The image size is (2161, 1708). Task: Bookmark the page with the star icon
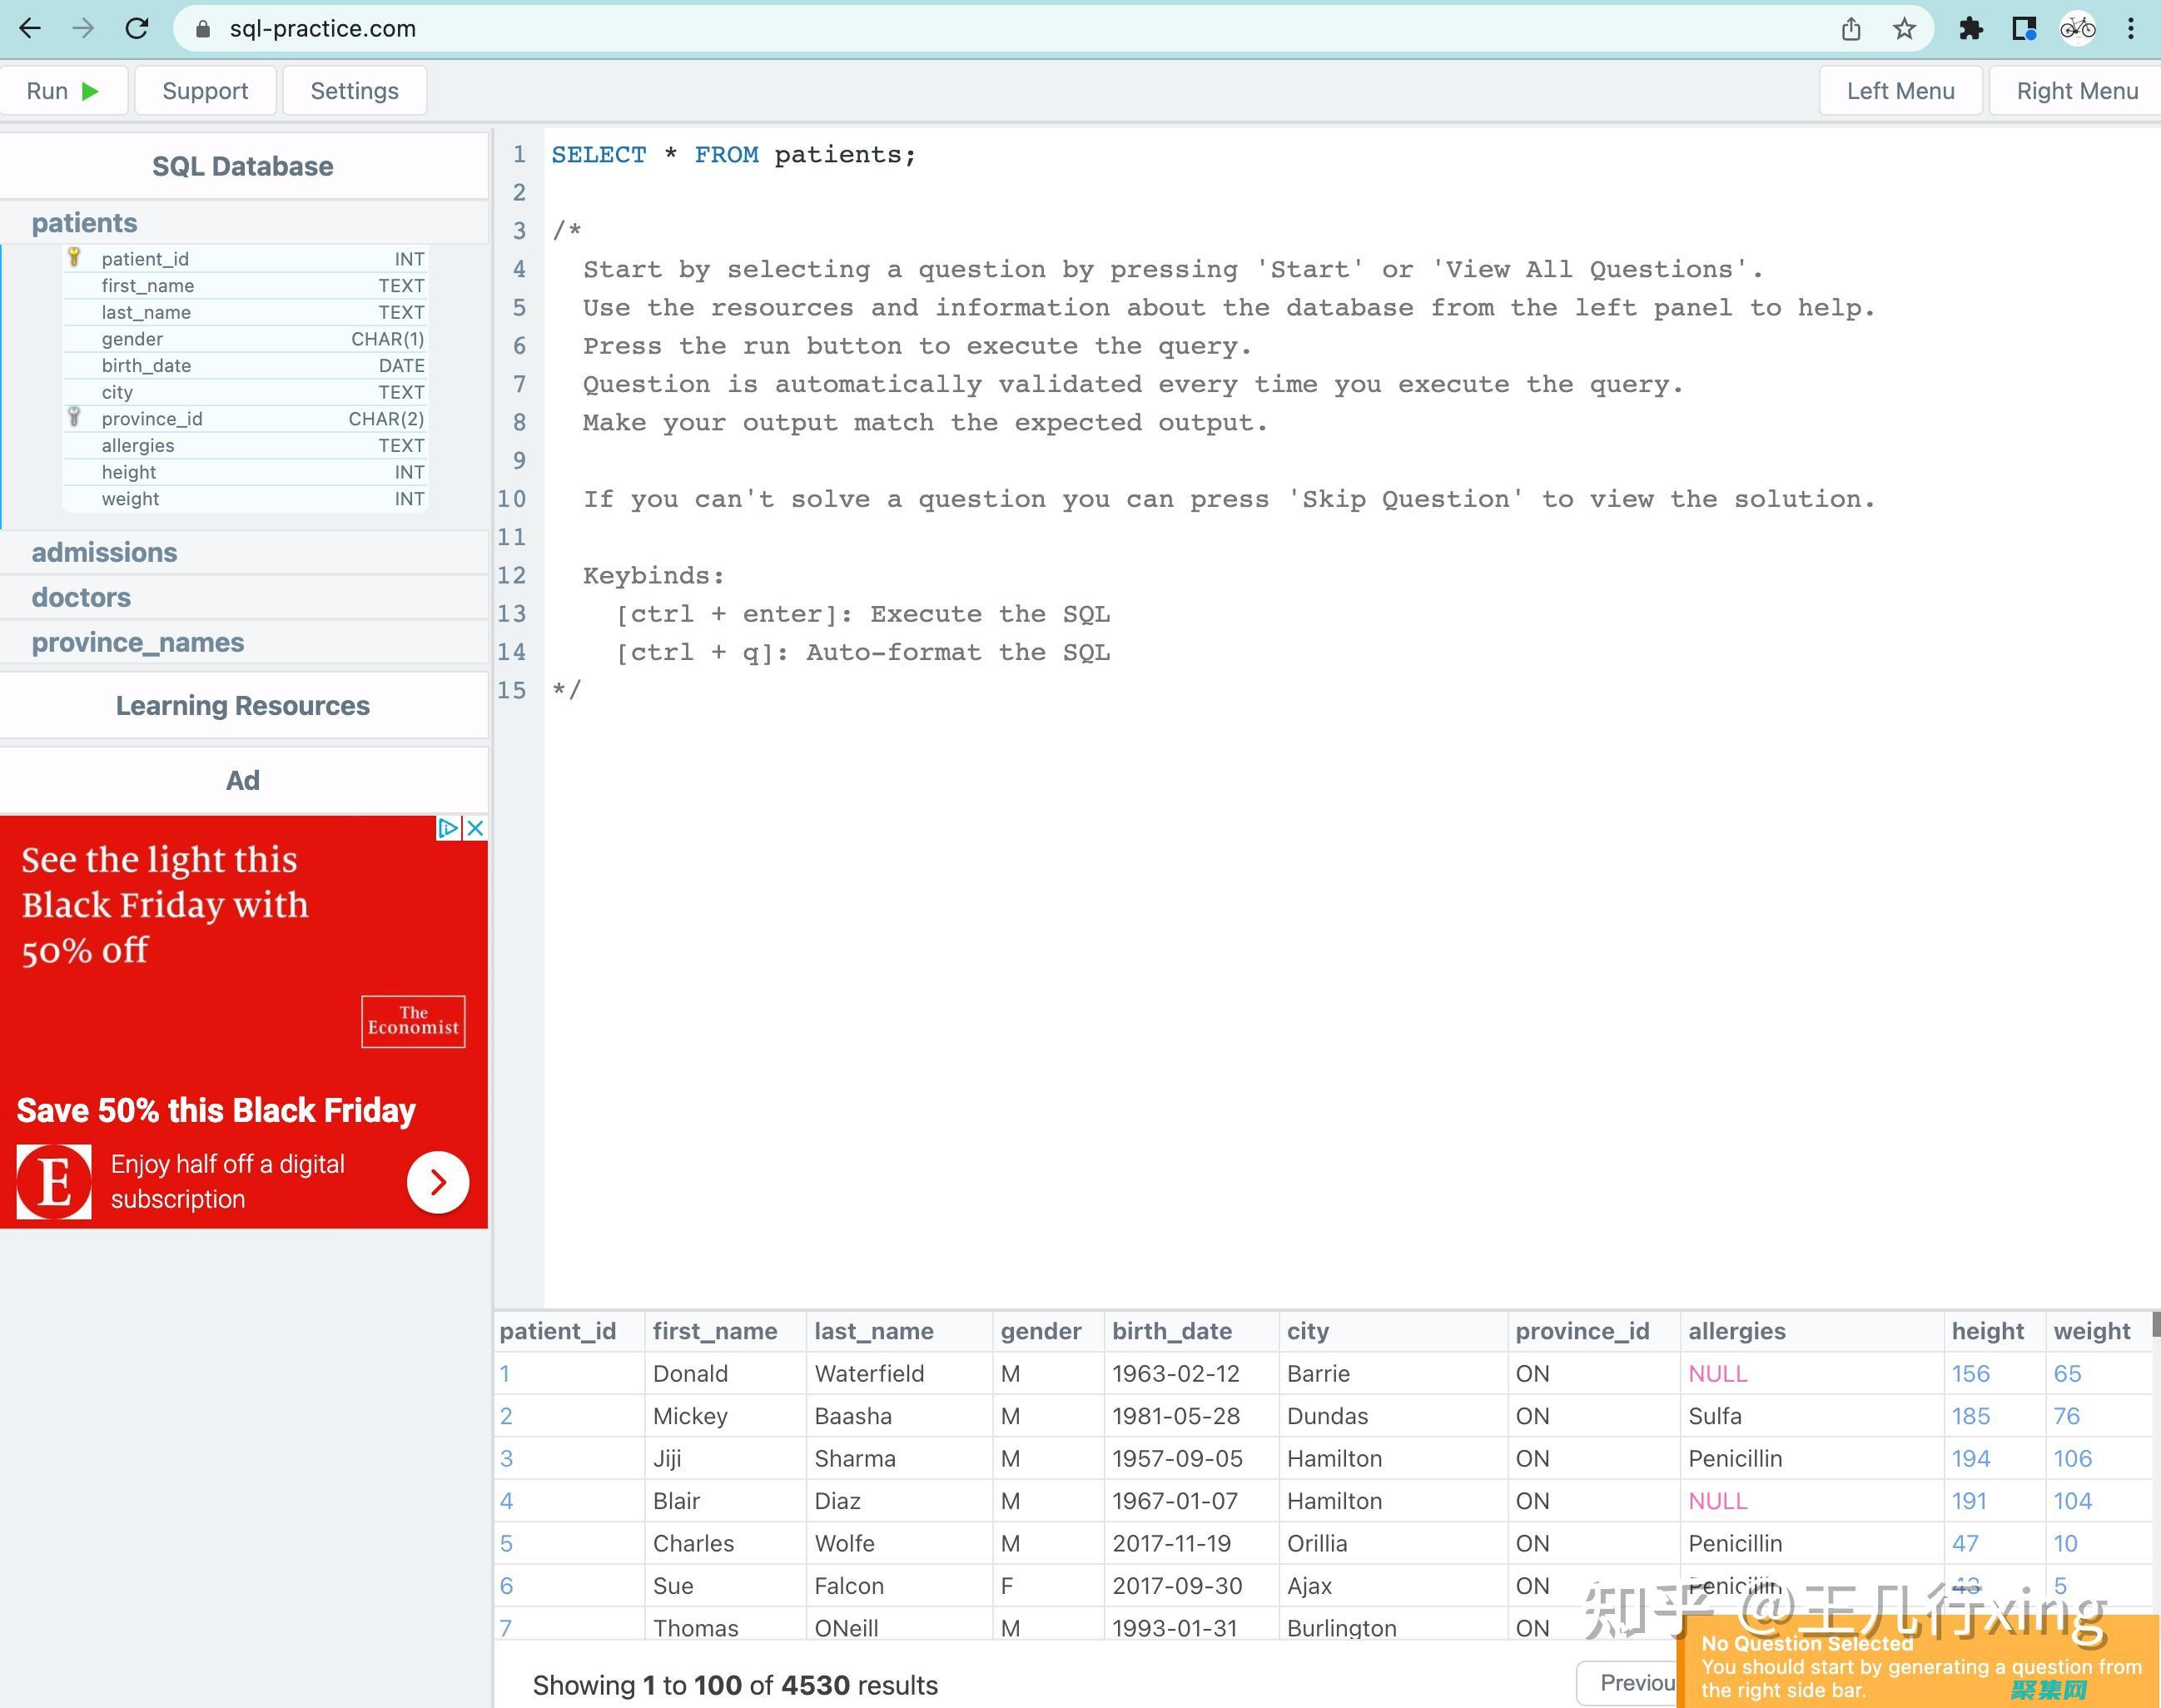pyautogui.click(x=1902, y=28)
